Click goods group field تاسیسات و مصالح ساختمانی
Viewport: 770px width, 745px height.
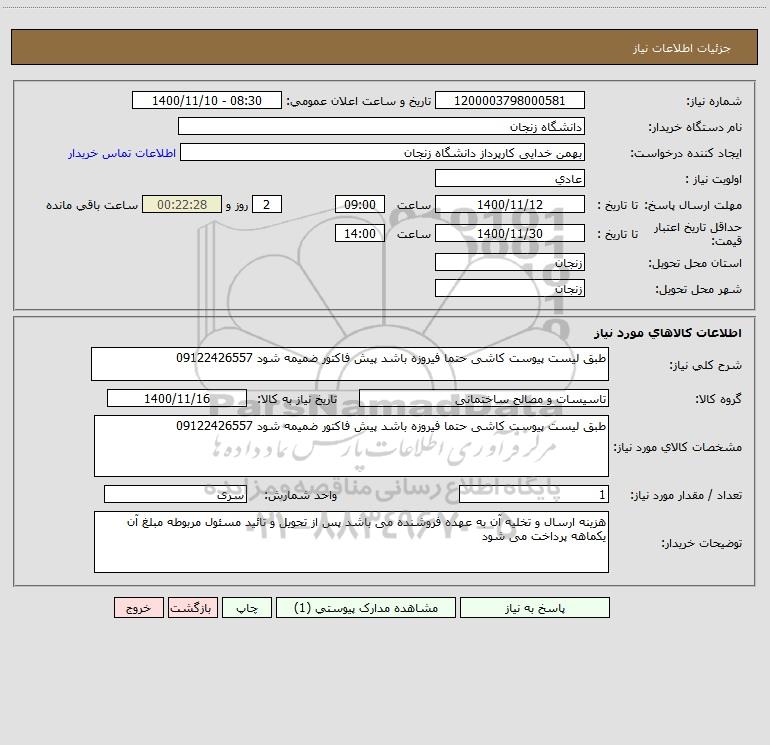pyautogui.click(x=484, y=398)
